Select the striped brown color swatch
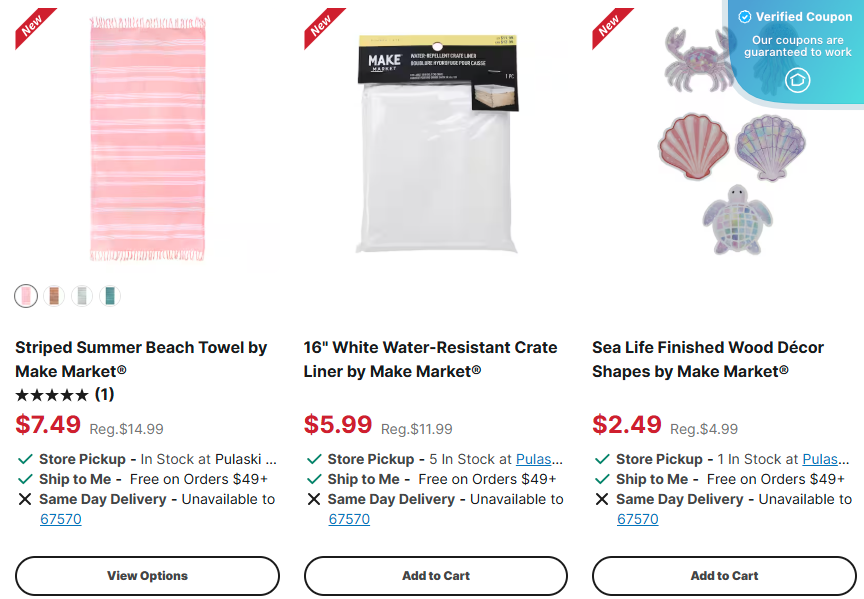This screenshot has width=864, height=599. click(53, 296)
